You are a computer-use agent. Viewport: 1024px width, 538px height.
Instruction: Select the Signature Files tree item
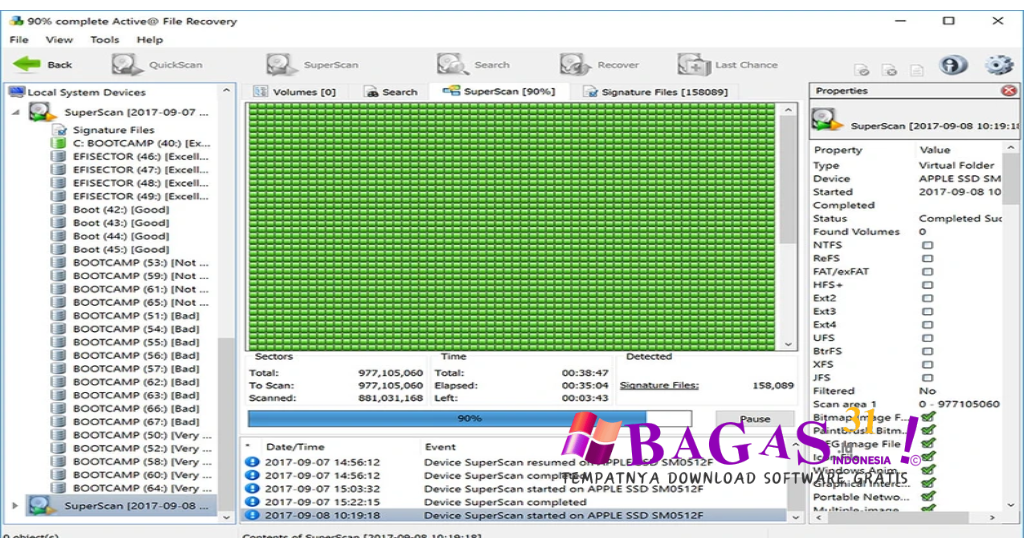(x=113, y=130)
